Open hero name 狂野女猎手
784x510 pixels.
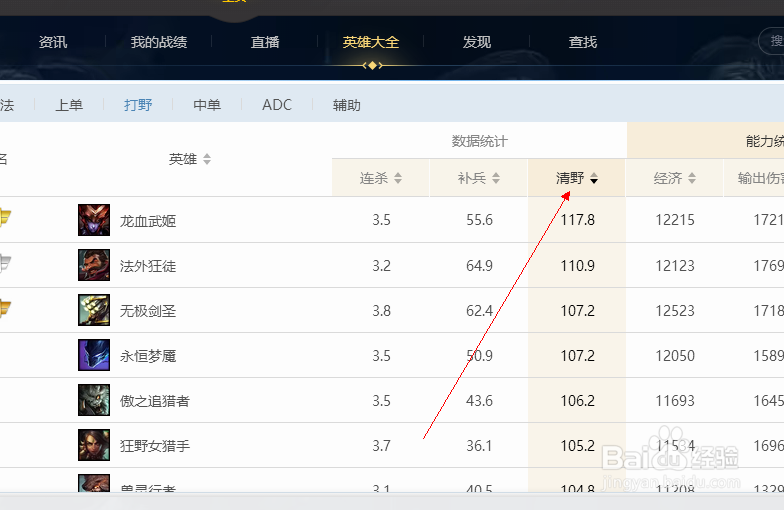click(x=155, y=446)
